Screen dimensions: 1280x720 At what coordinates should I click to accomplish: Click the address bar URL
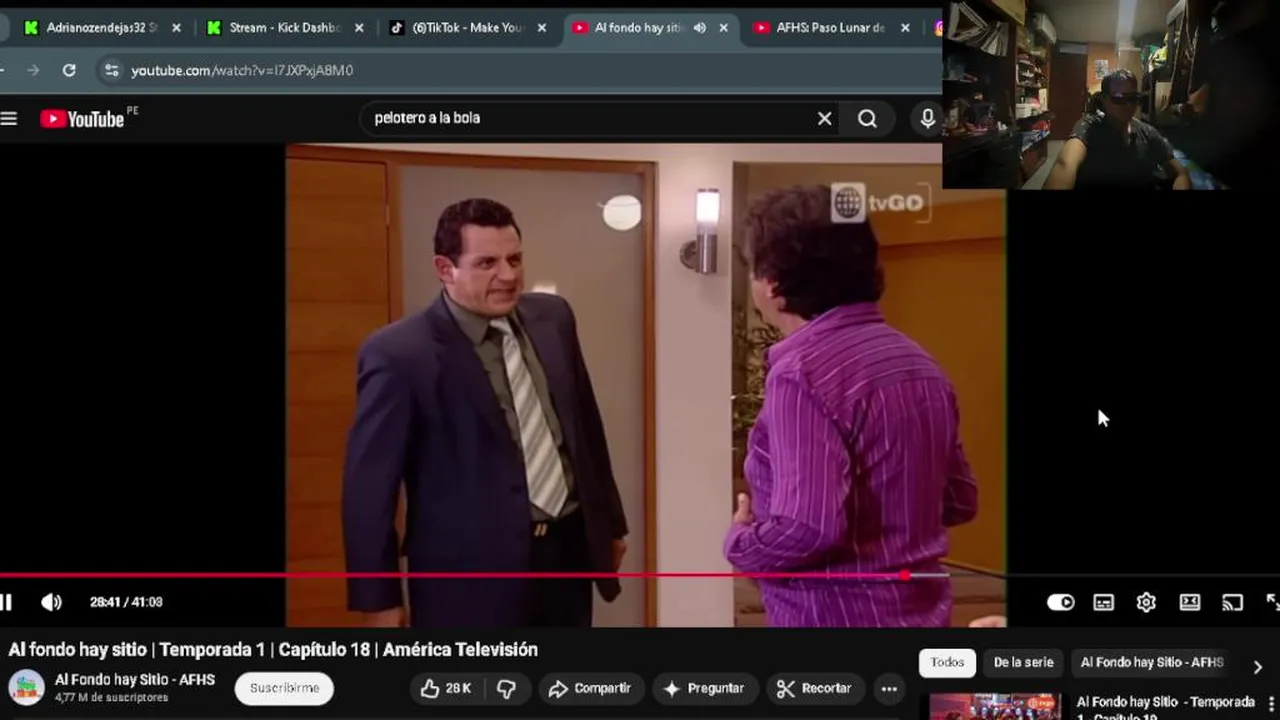[x=242, y=70]
